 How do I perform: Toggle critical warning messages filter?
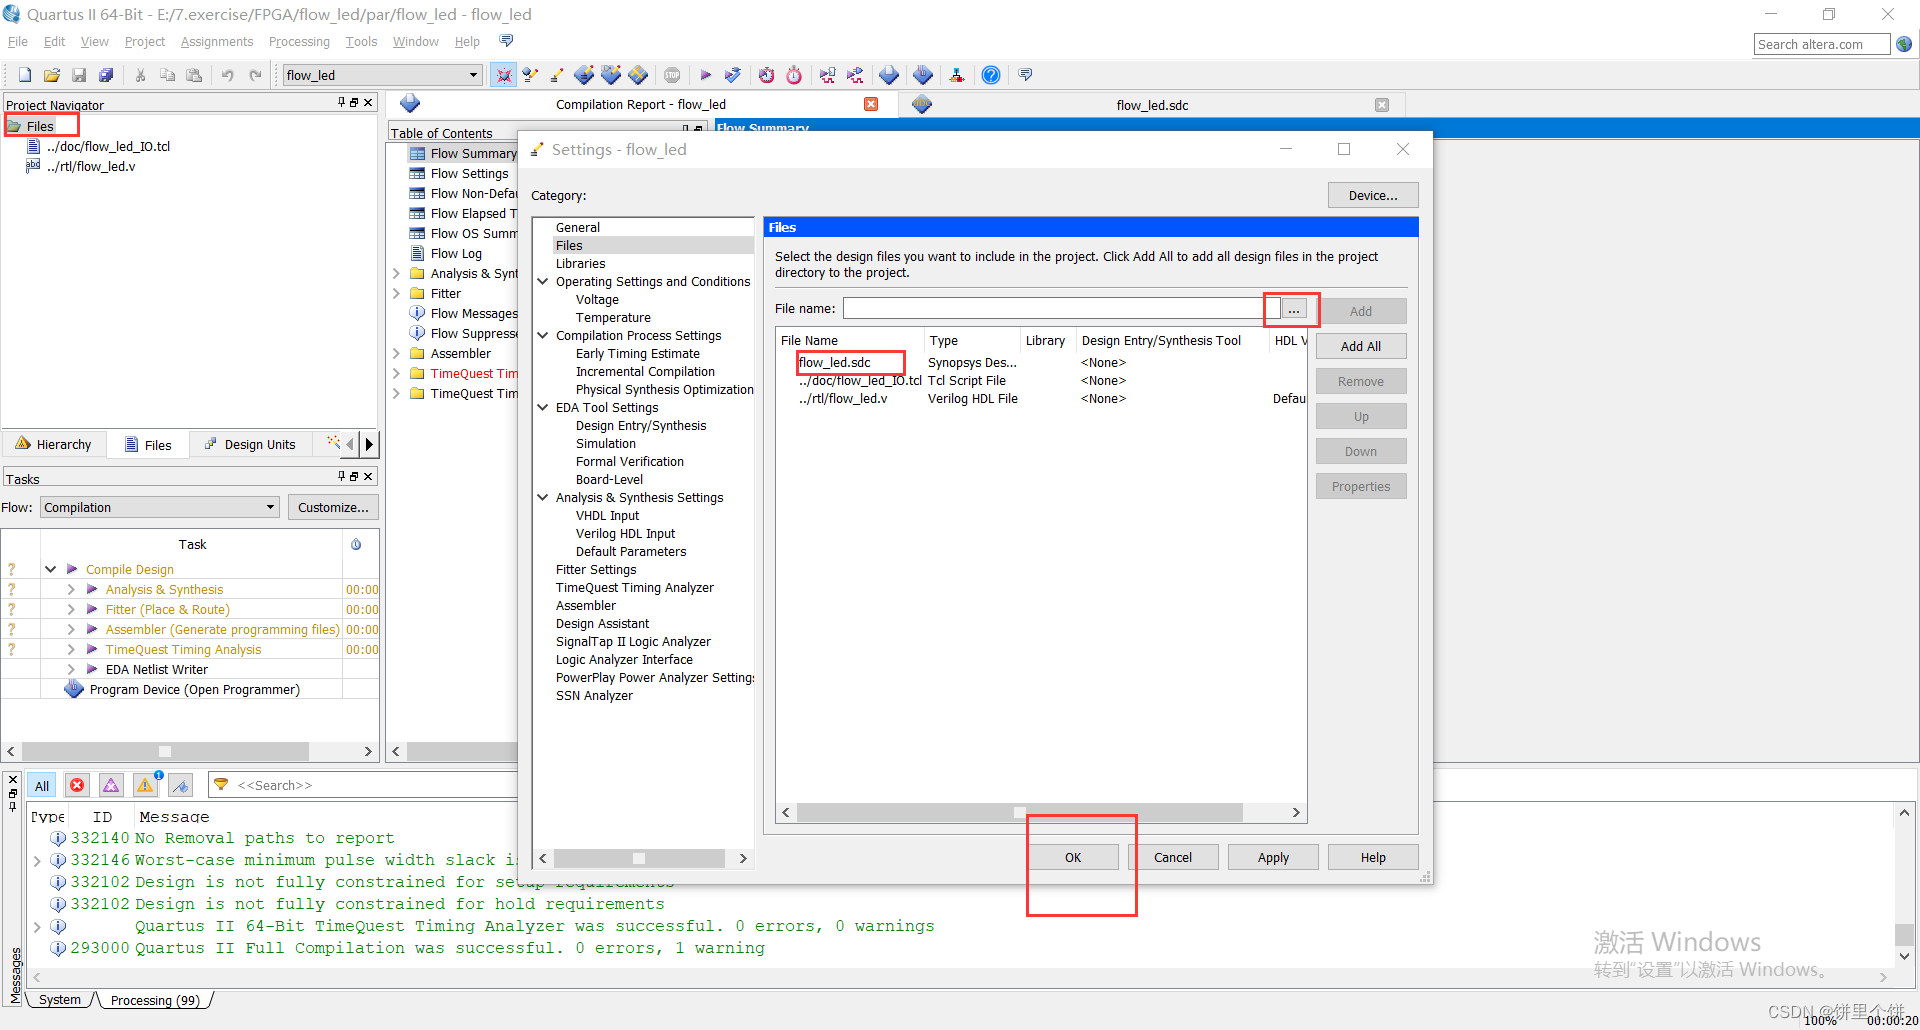click(111, 786)
